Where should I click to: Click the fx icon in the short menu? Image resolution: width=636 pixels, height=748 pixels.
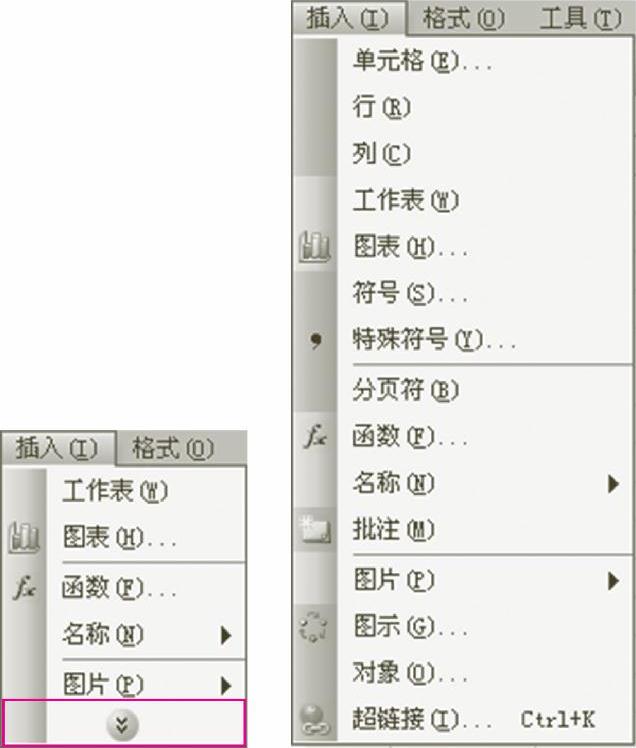click(24, 587)
